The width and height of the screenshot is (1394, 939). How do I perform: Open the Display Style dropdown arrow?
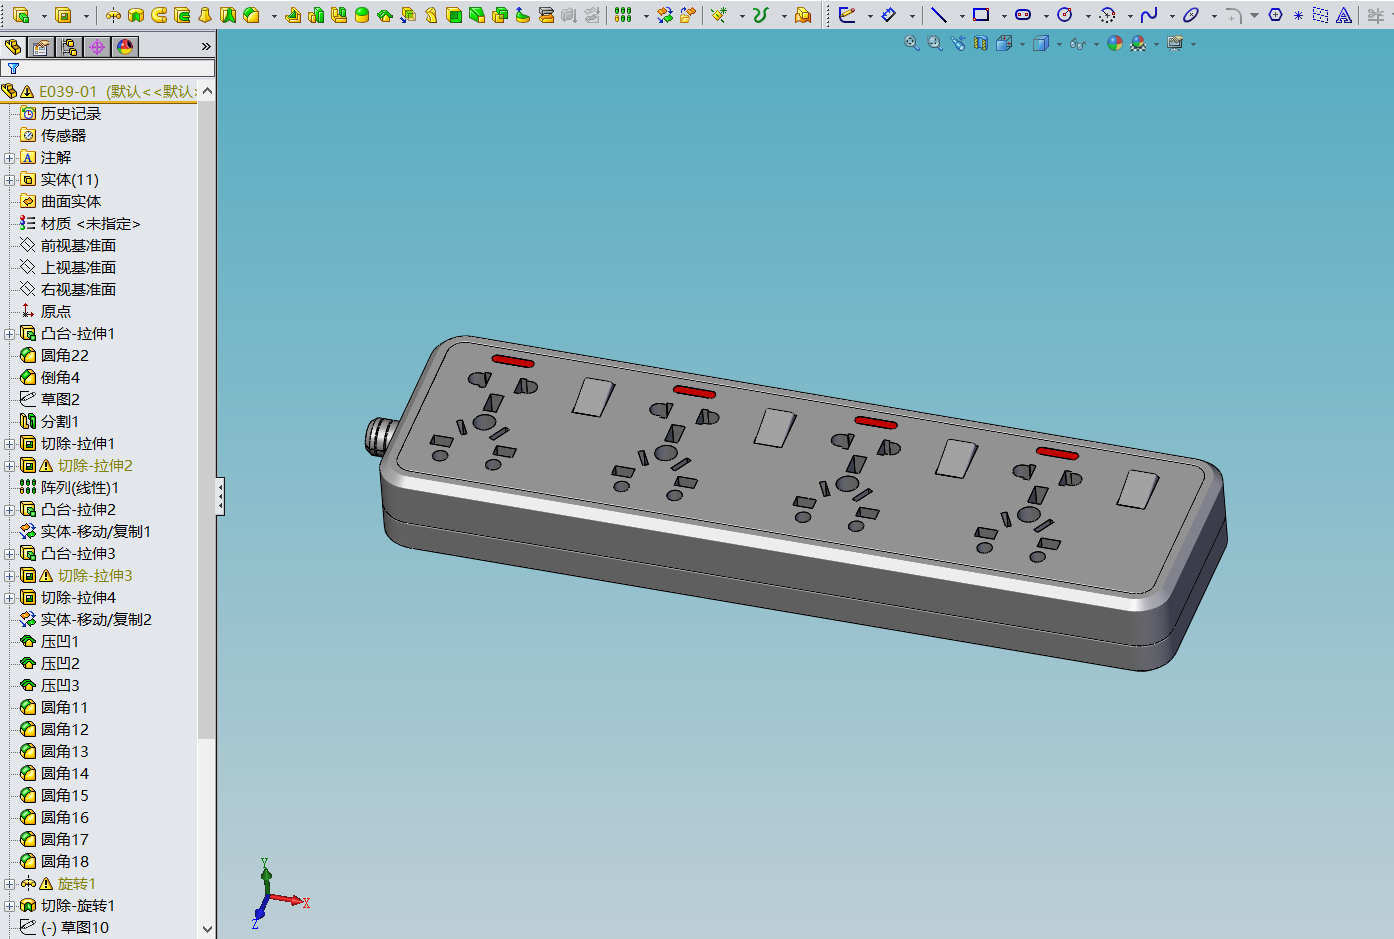[x=1059, y=44]
